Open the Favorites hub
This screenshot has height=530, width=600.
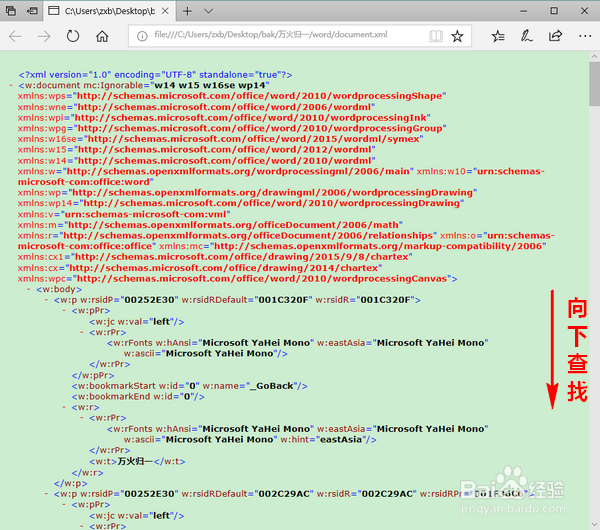click(x=498, y=36)
